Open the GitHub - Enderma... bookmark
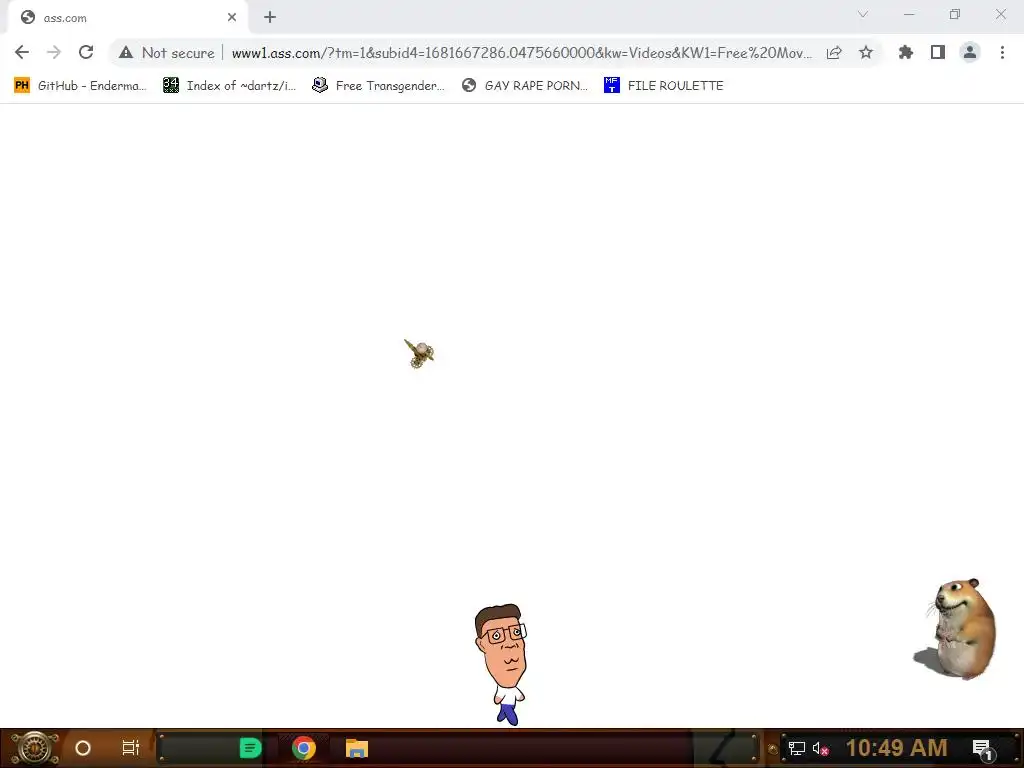This screenshot has width=1024, height=768. coord(80,86)
